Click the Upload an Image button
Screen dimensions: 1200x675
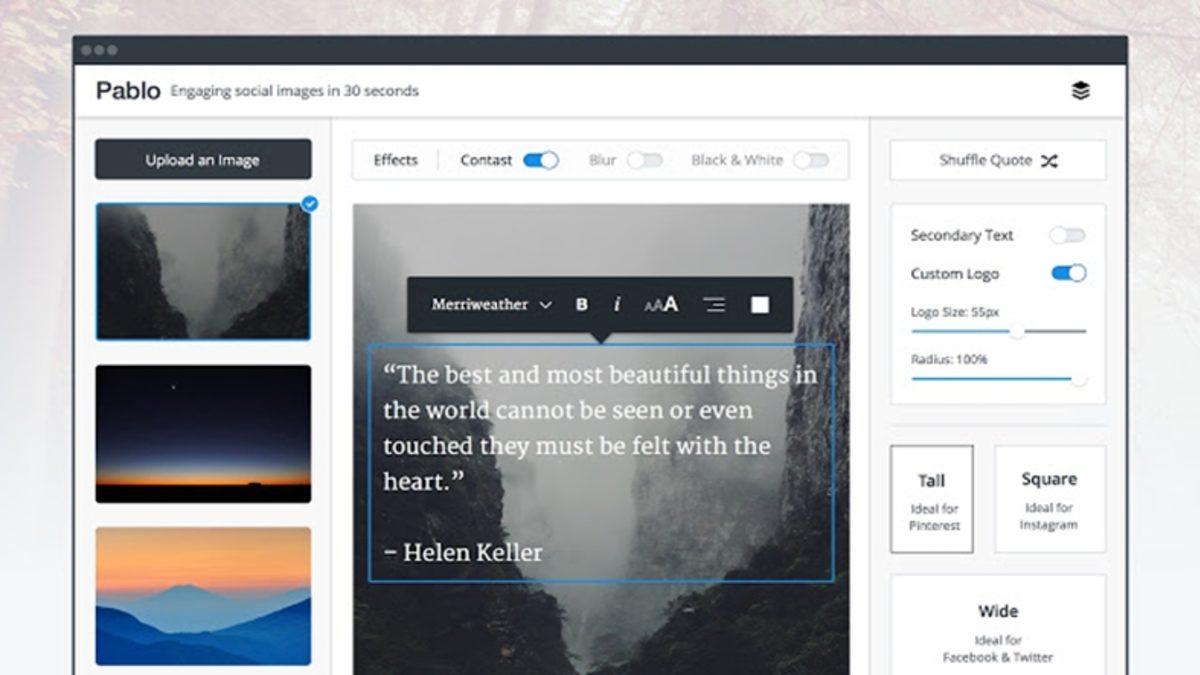(x=203, y=160)
